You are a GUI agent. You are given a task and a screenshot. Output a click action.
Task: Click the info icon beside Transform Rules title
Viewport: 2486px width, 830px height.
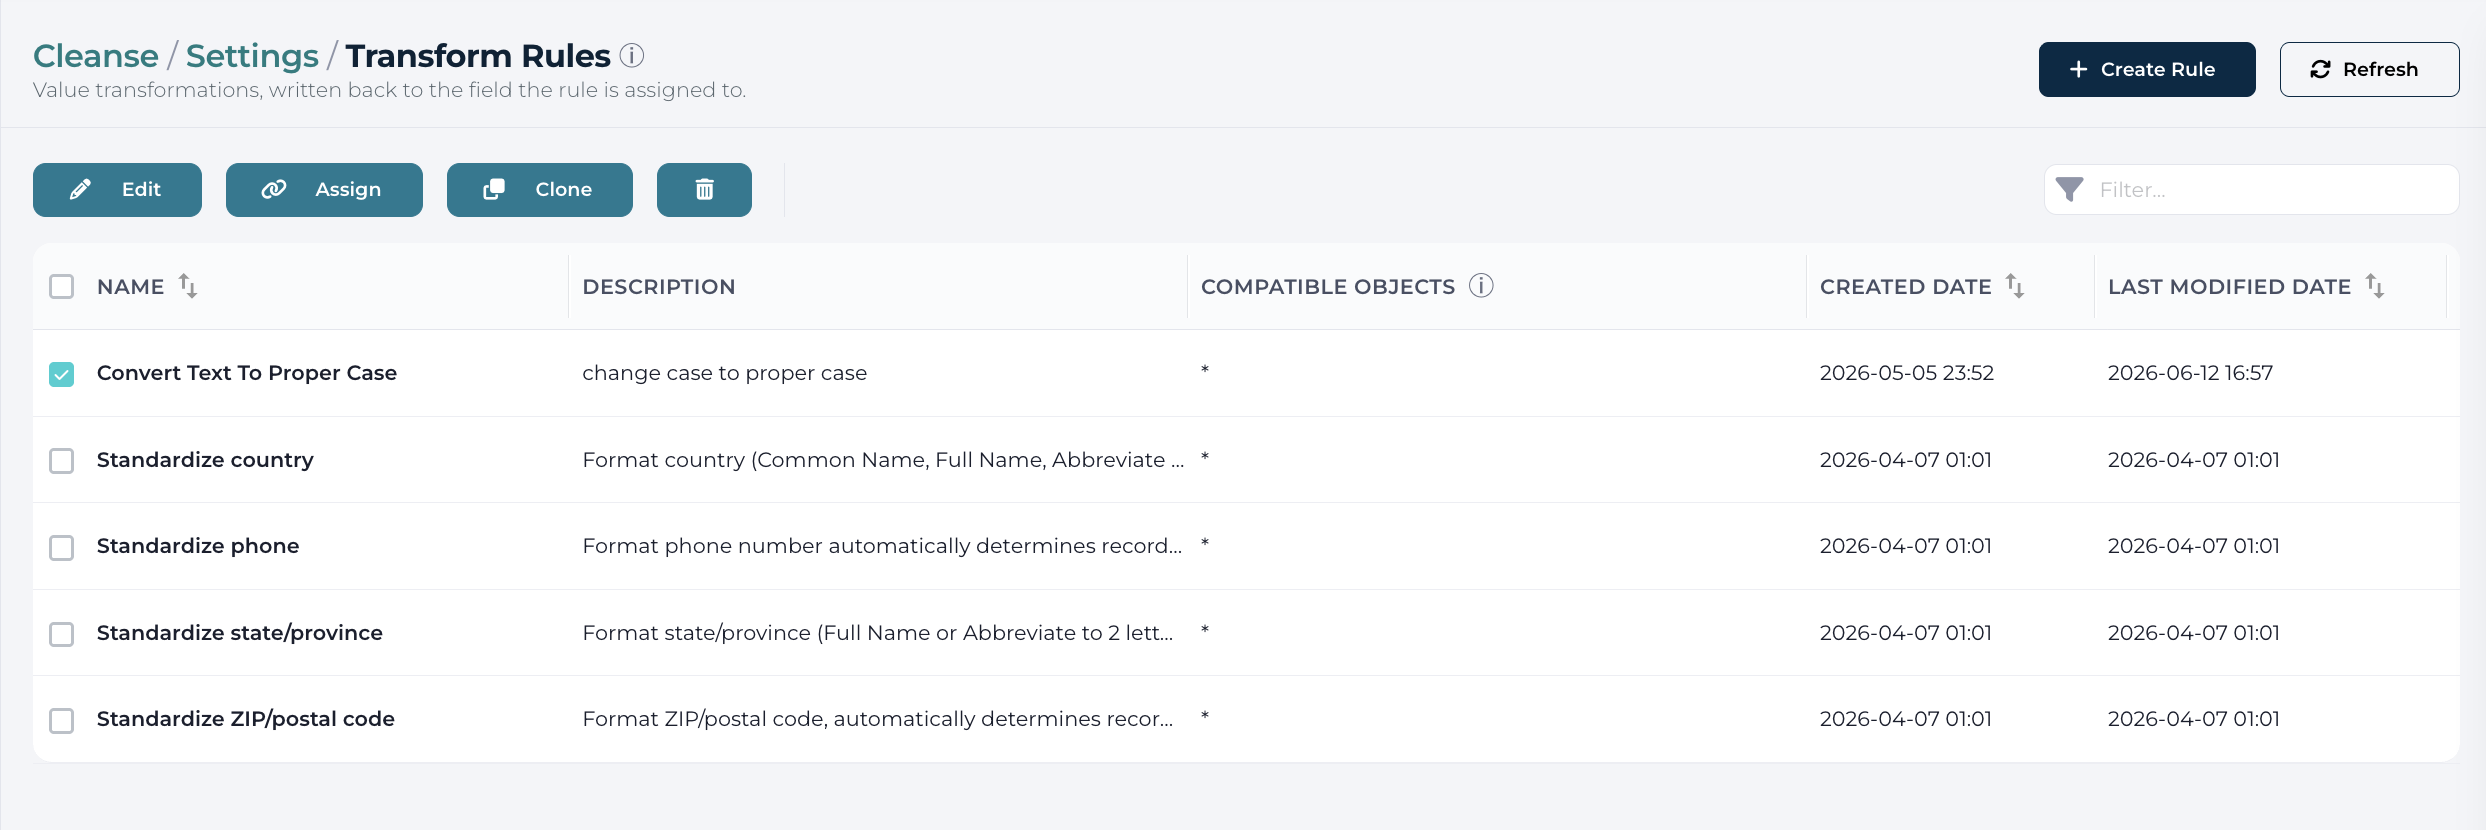632,55
